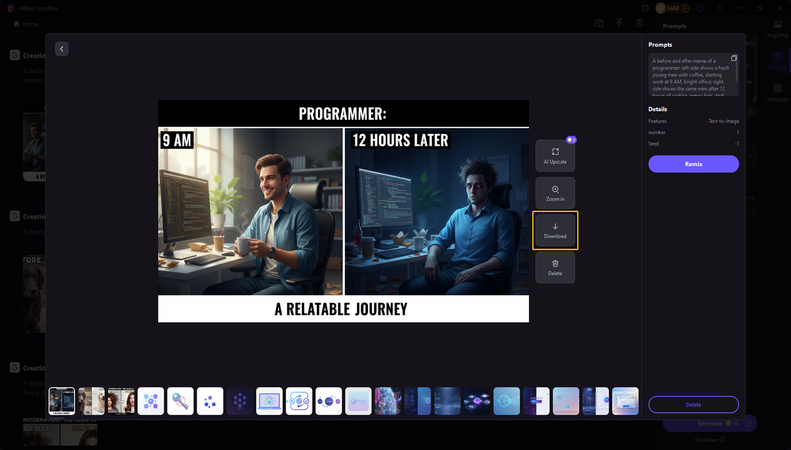This screenshot has width=791, height=450.
Task: Copy the prompt text with the copy icon
Action: click(734, 58)
